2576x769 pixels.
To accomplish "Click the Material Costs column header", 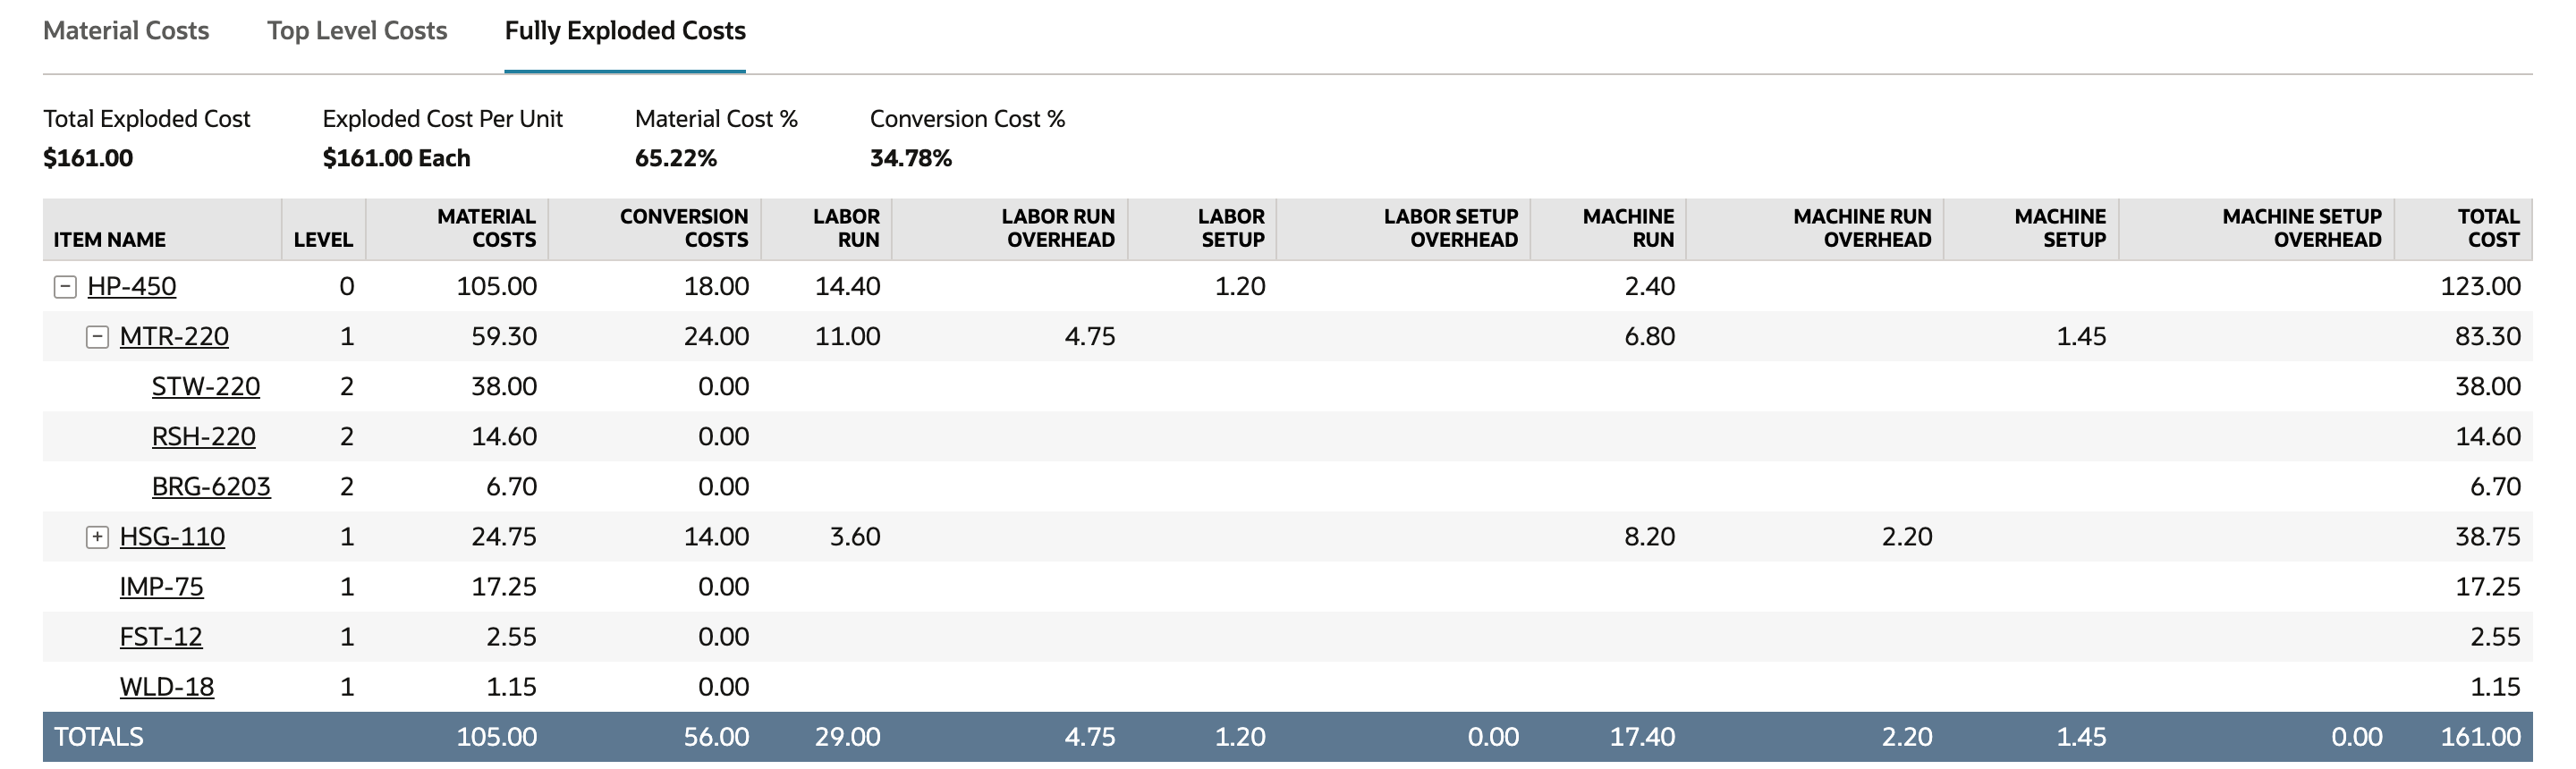I will (457, 229).
